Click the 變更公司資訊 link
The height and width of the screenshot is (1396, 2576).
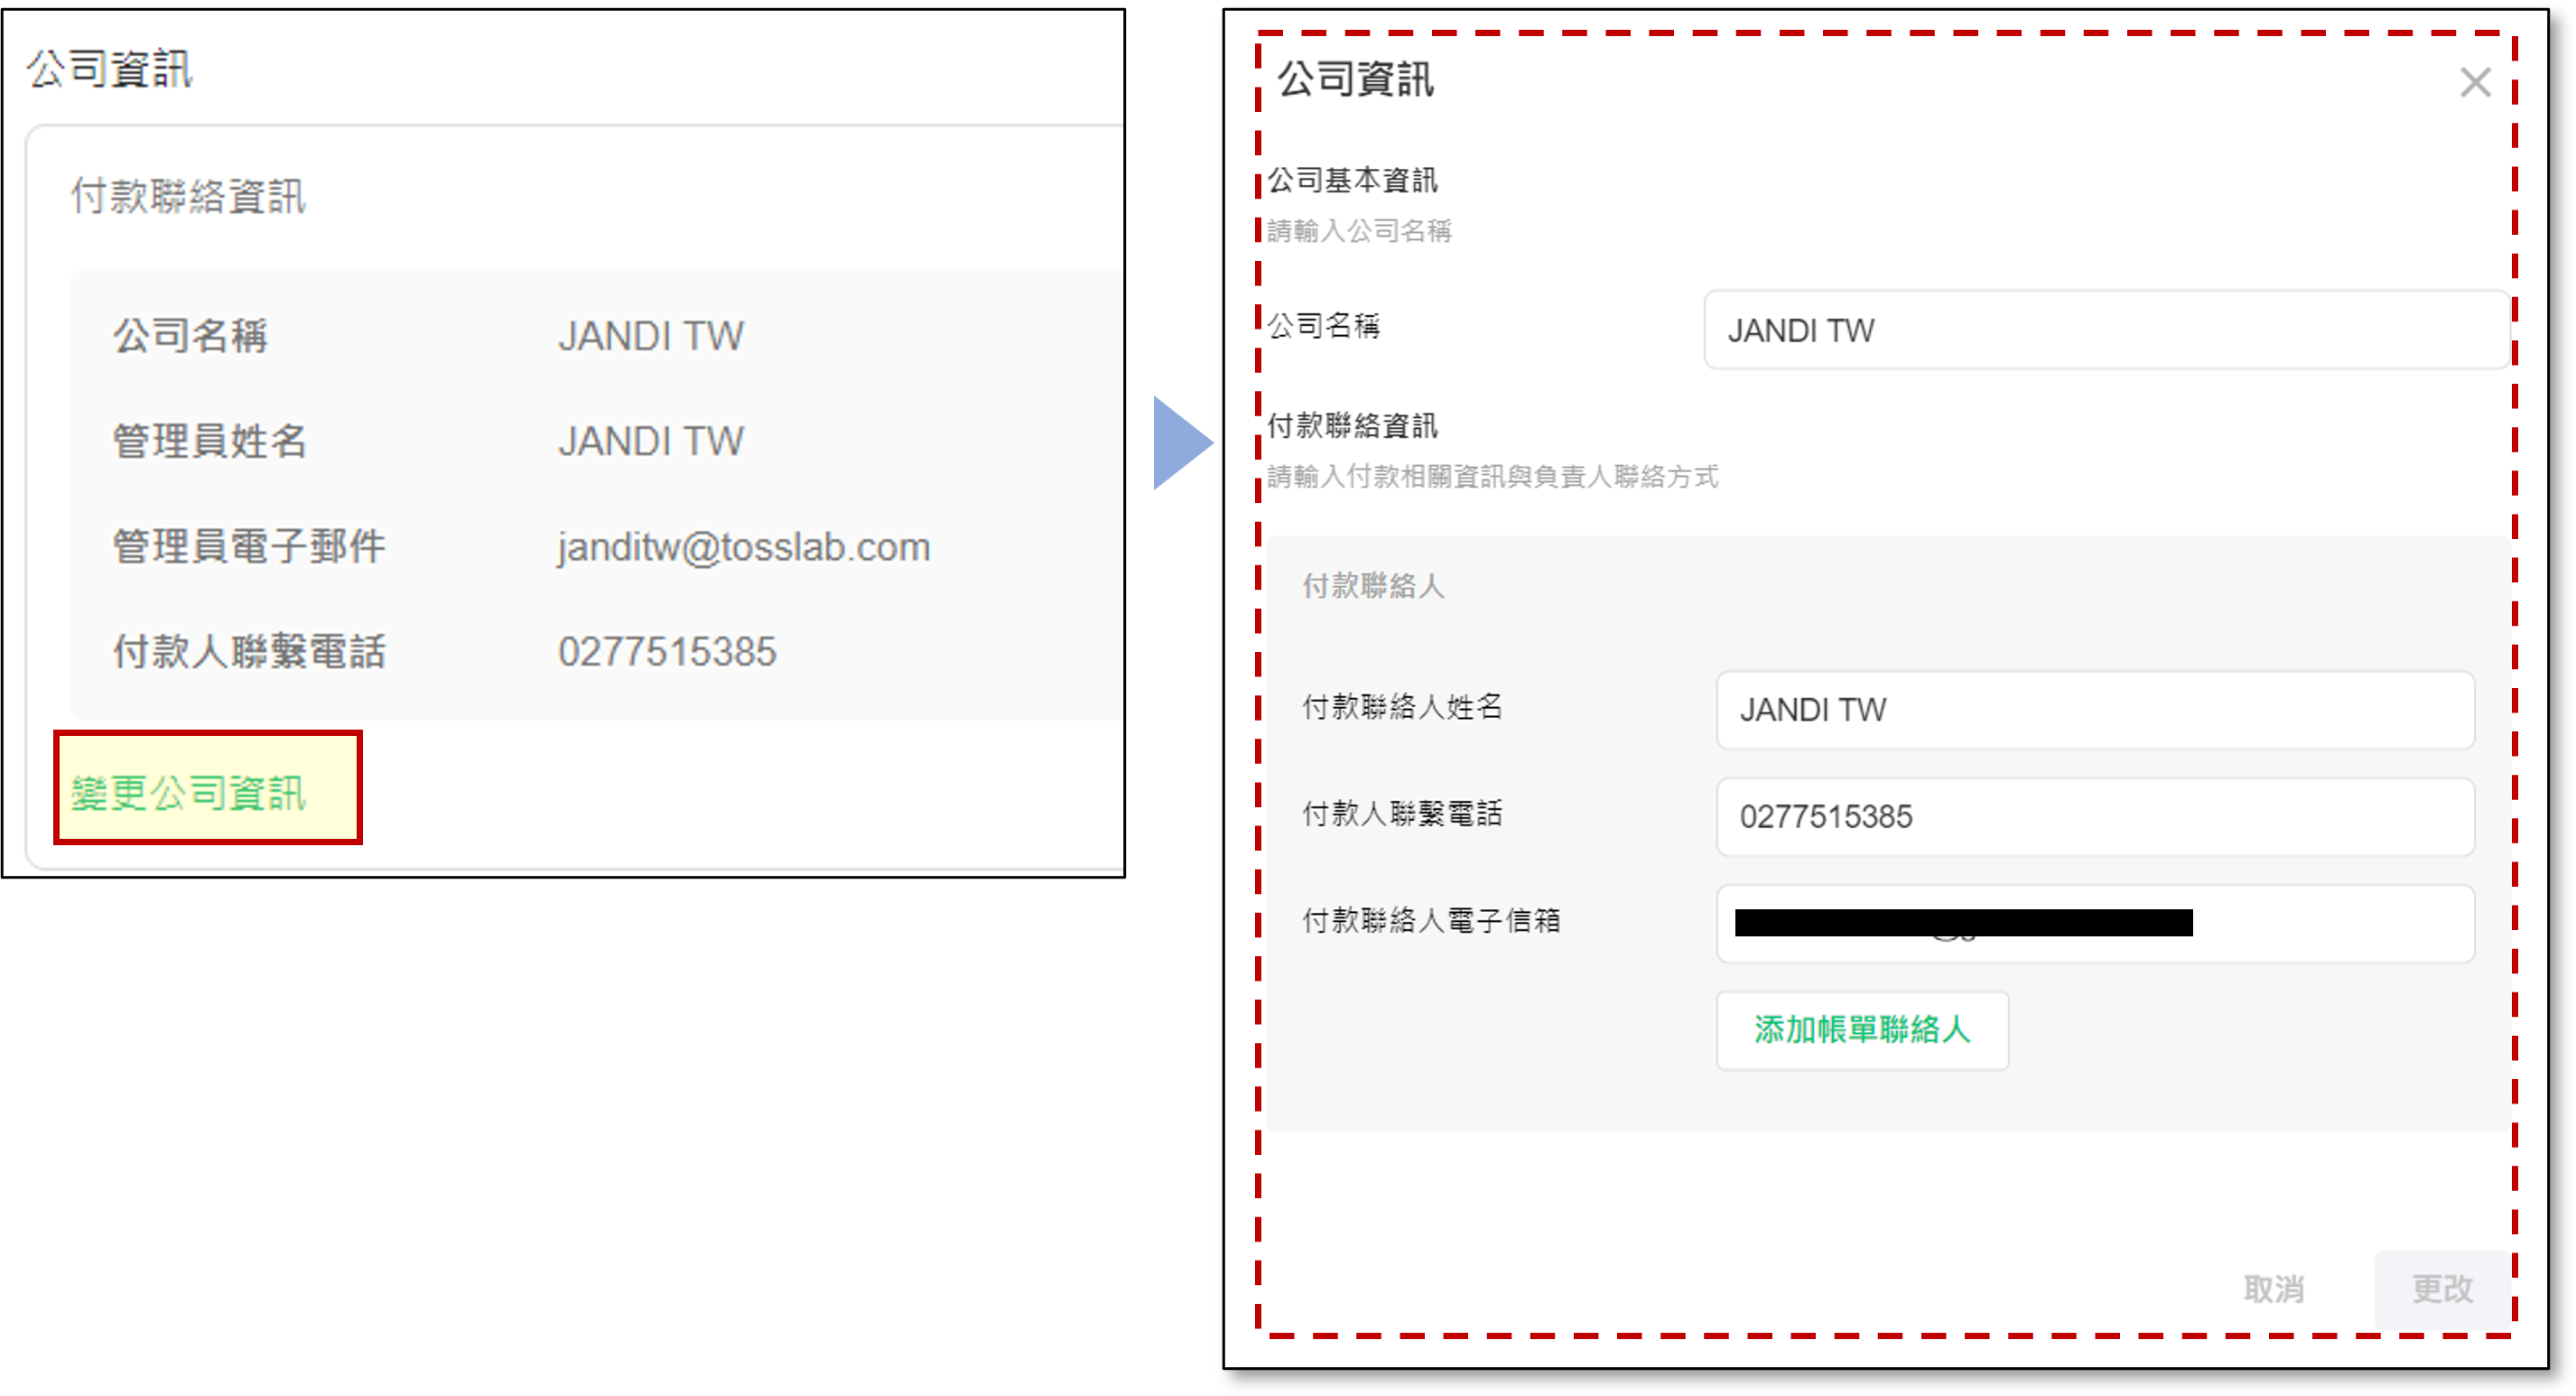tap(188, 793)
